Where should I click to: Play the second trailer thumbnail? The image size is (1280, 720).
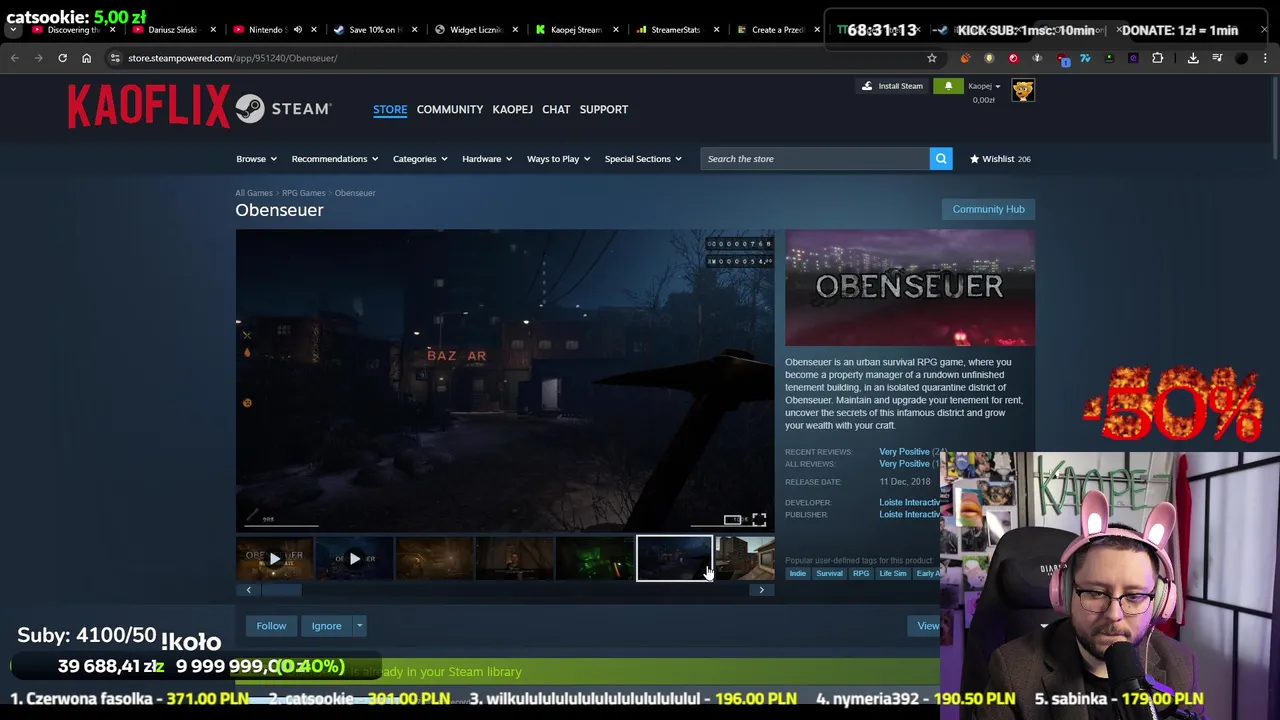coord(354,558)
